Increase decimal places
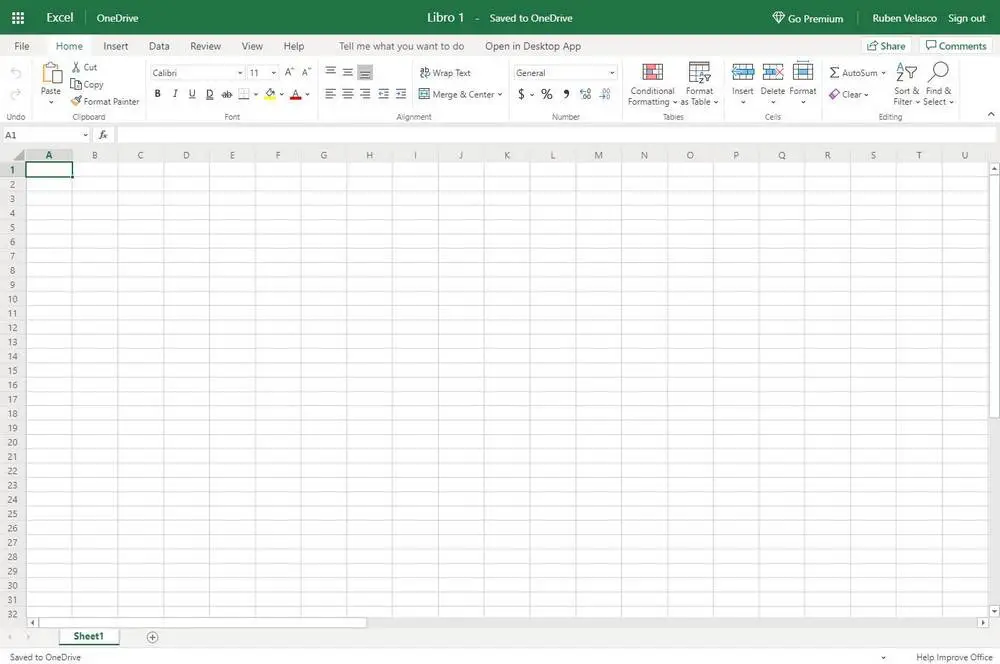Screen dimensions: 1000x664 click(x=585, y=94)
